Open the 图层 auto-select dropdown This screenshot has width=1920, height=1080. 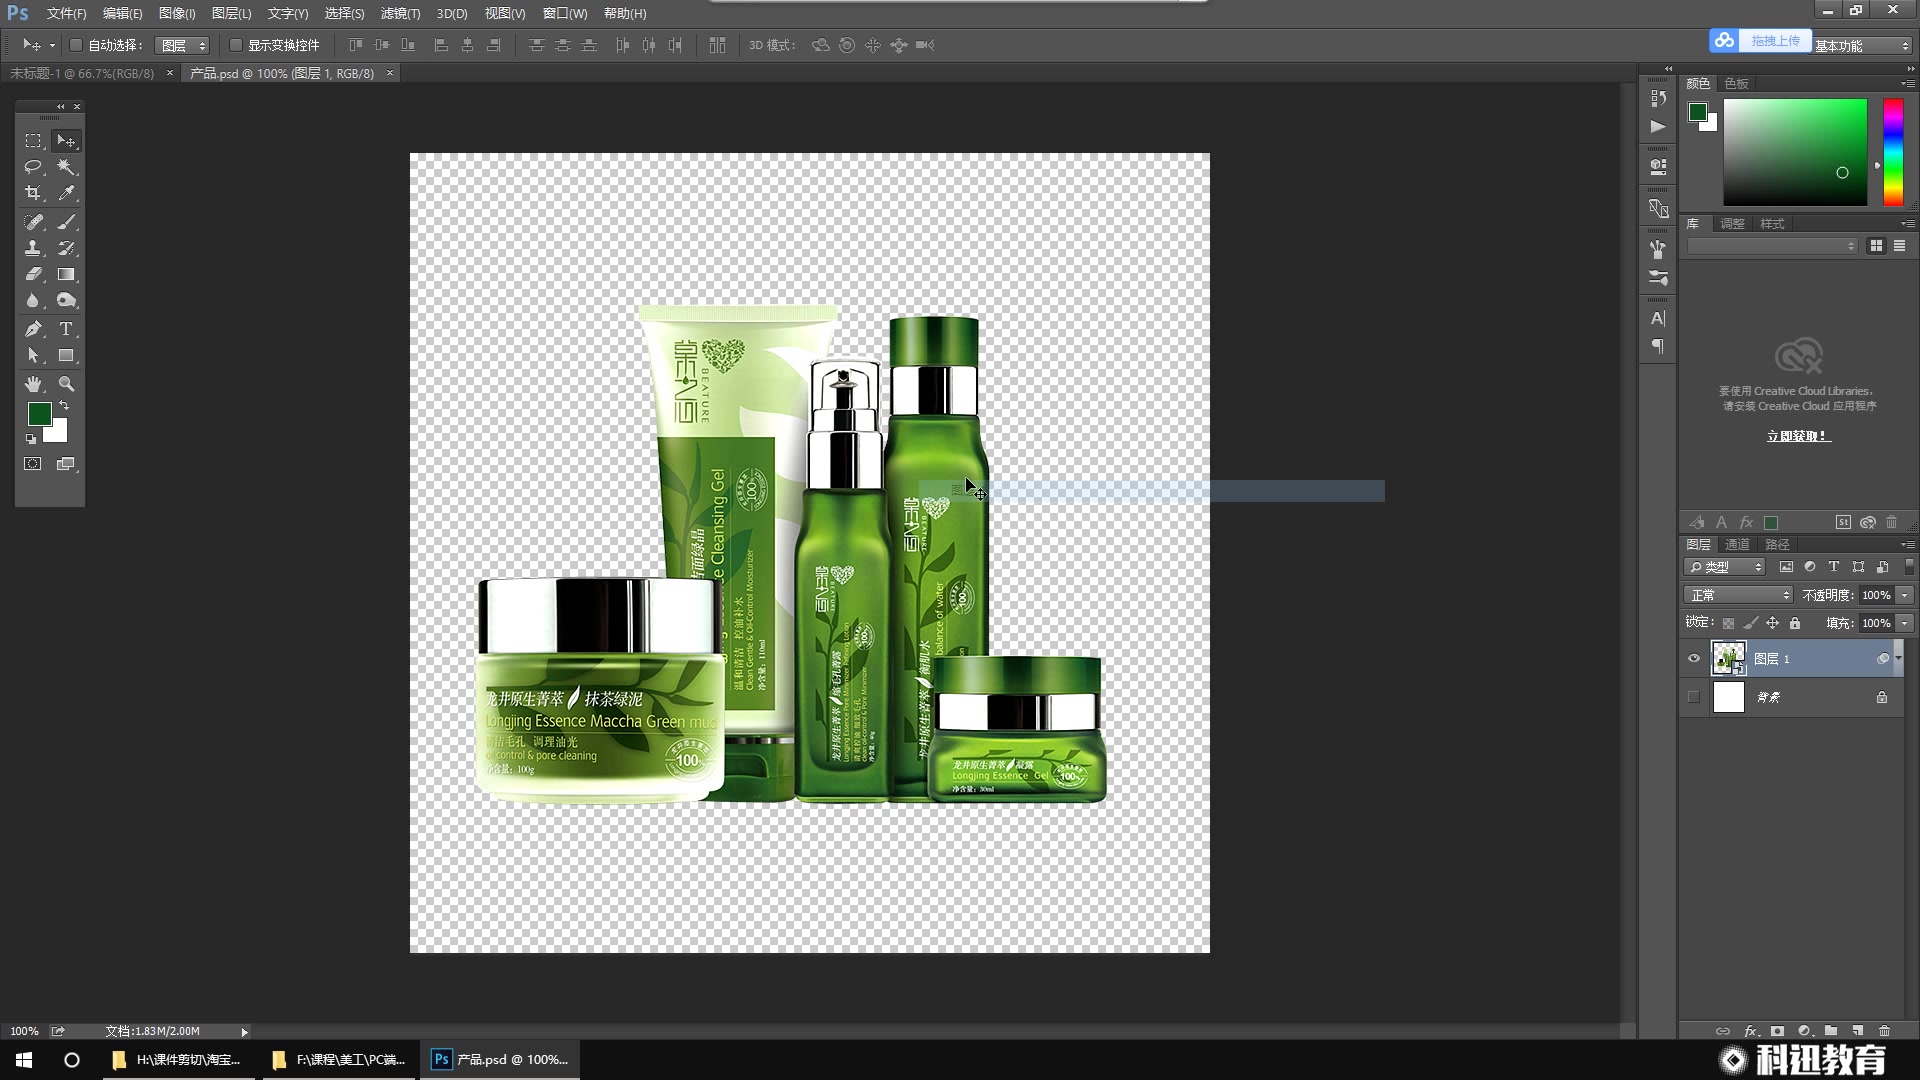(182, 45)
